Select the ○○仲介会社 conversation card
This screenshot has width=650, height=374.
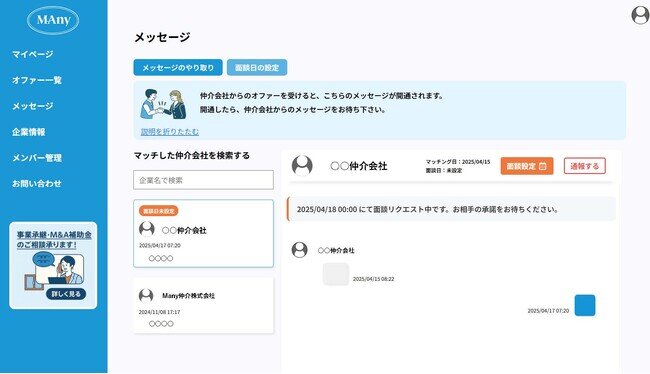204,233
